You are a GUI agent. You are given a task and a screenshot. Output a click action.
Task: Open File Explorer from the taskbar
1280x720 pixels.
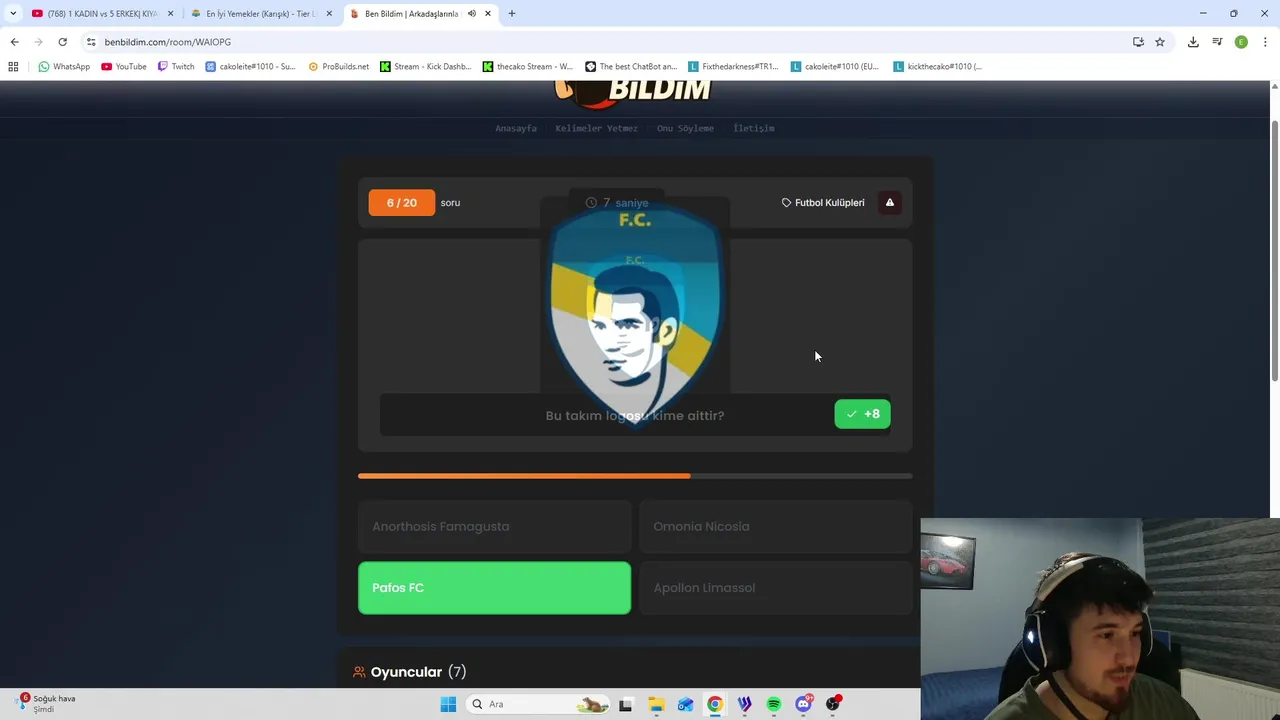pos(656,704)
